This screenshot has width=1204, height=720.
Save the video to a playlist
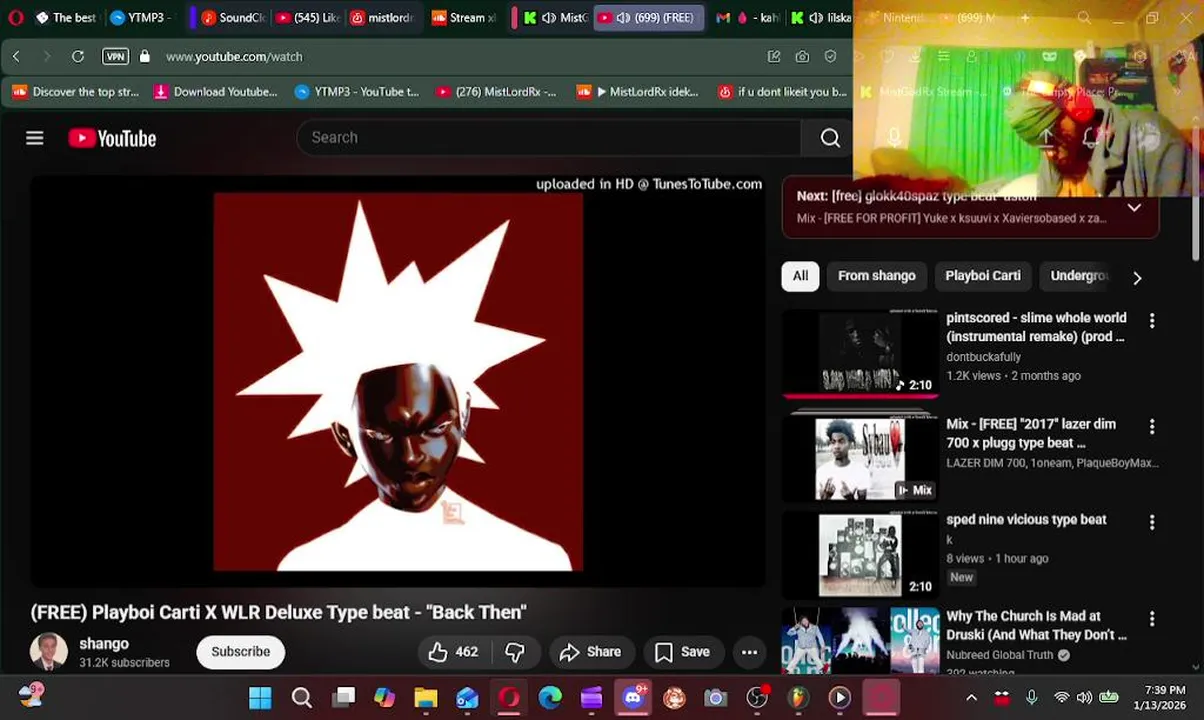682,652
